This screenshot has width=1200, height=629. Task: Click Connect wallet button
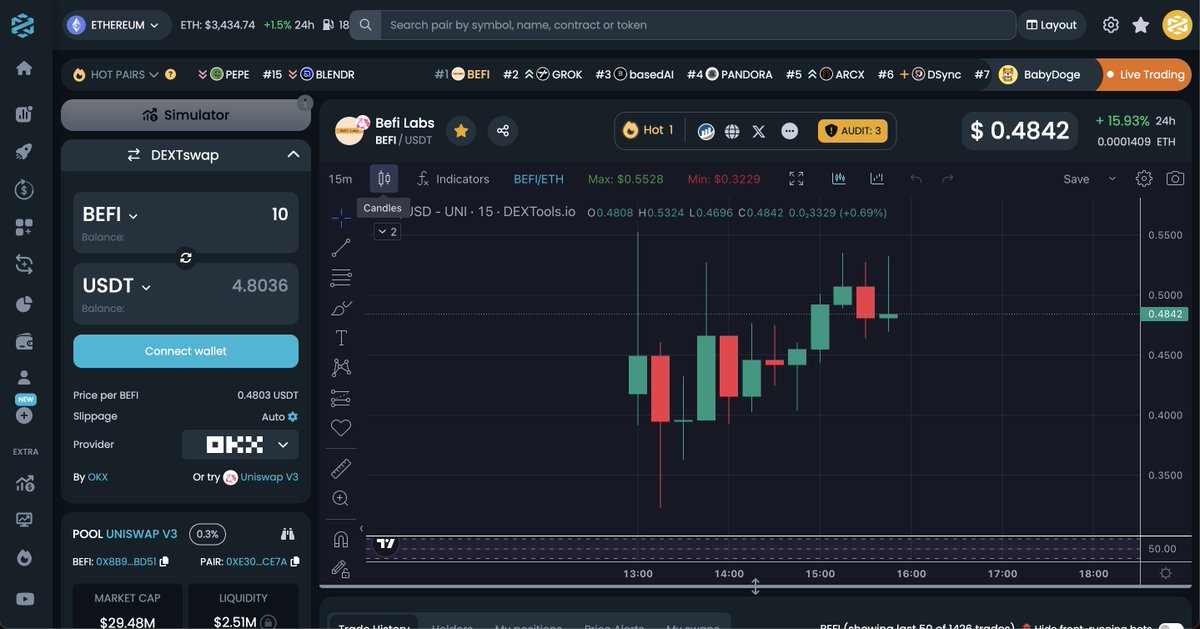186,351
